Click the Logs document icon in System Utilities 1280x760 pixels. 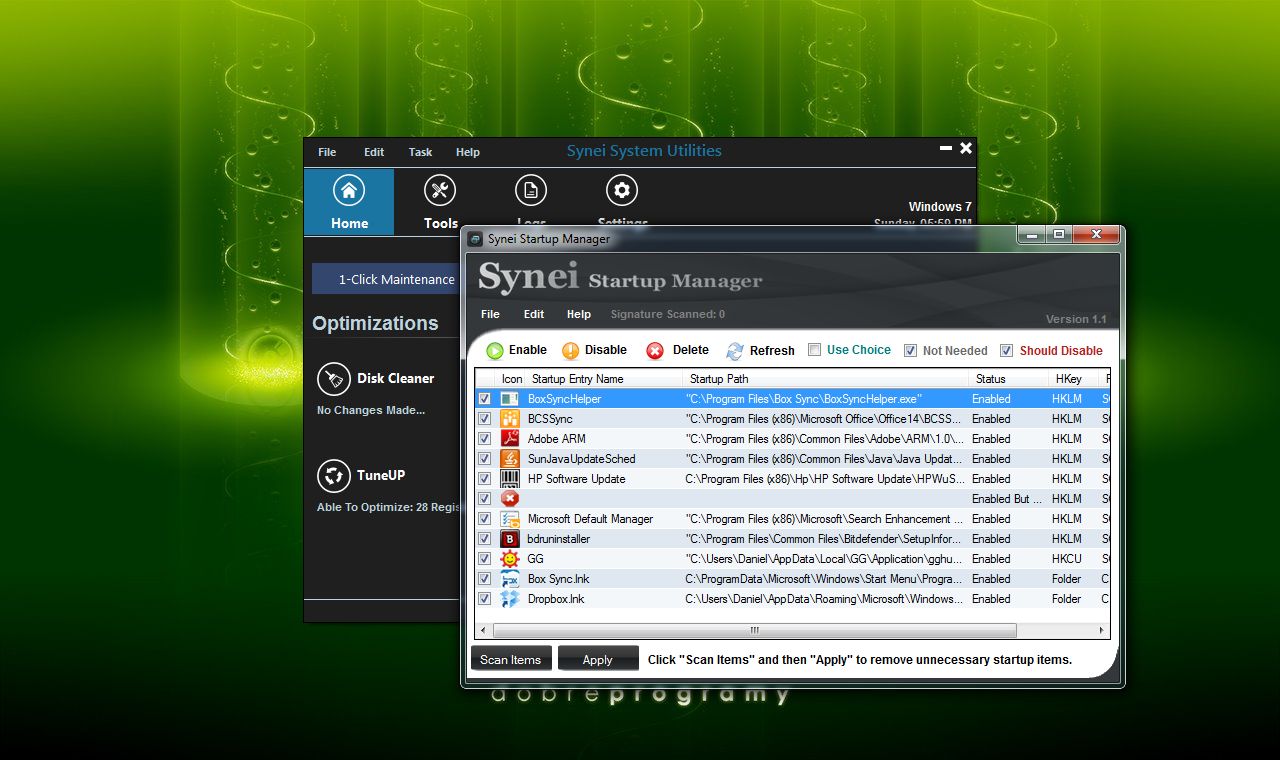tap(531, 190)
